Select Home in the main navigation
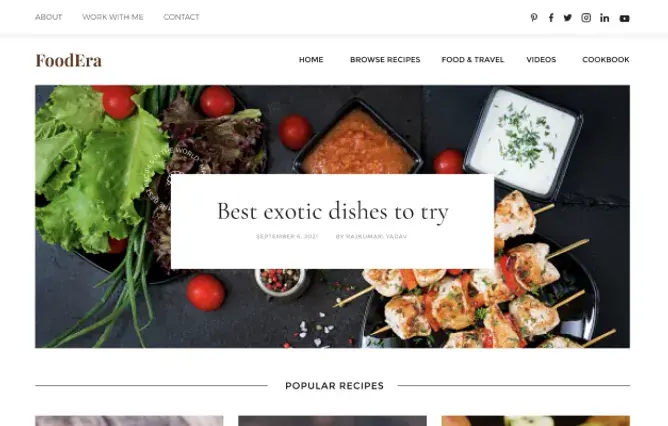Screen dimensions: 668x426 [311, 60]
